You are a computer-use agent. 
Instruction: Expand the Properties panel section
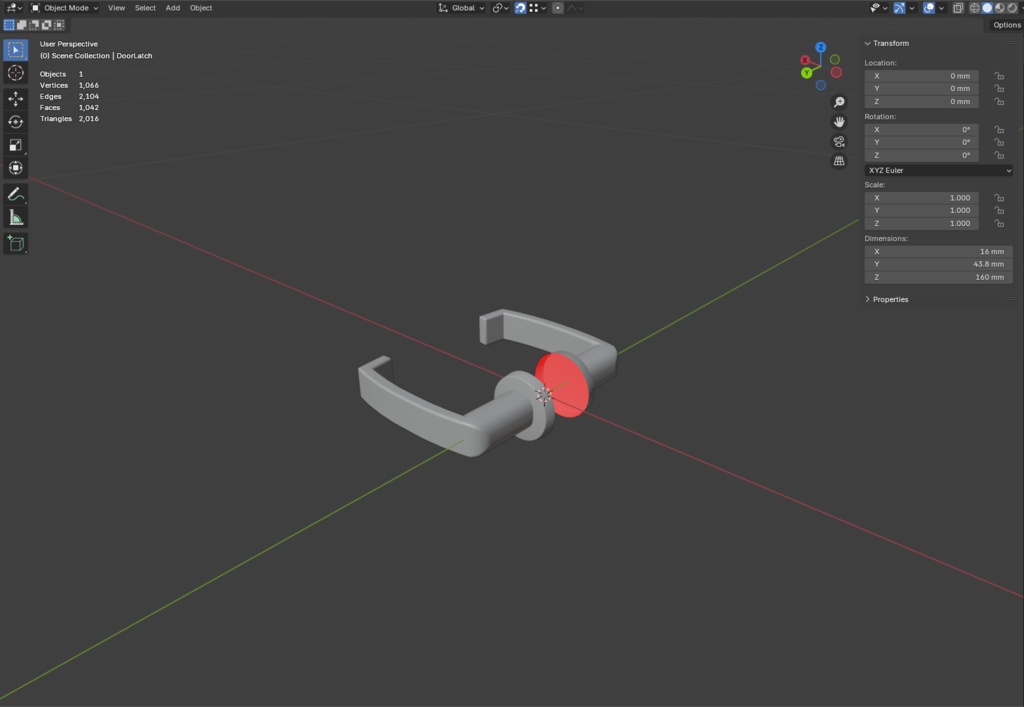pos(887,300)
